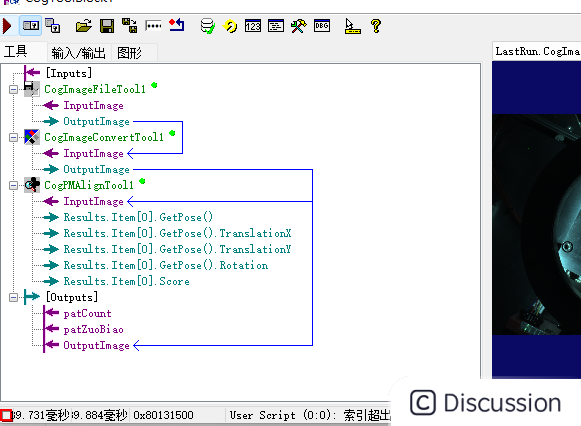Select the GetPose().Rotation terminal
Screen dimensions: 581x426
tap(166, 265)
